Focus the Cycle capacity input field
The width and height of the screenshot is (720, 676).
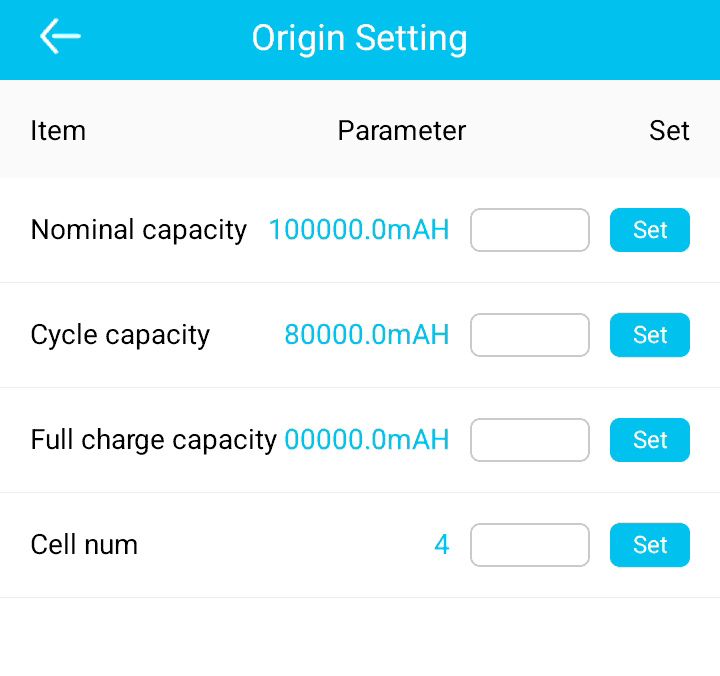click(530, 335)
